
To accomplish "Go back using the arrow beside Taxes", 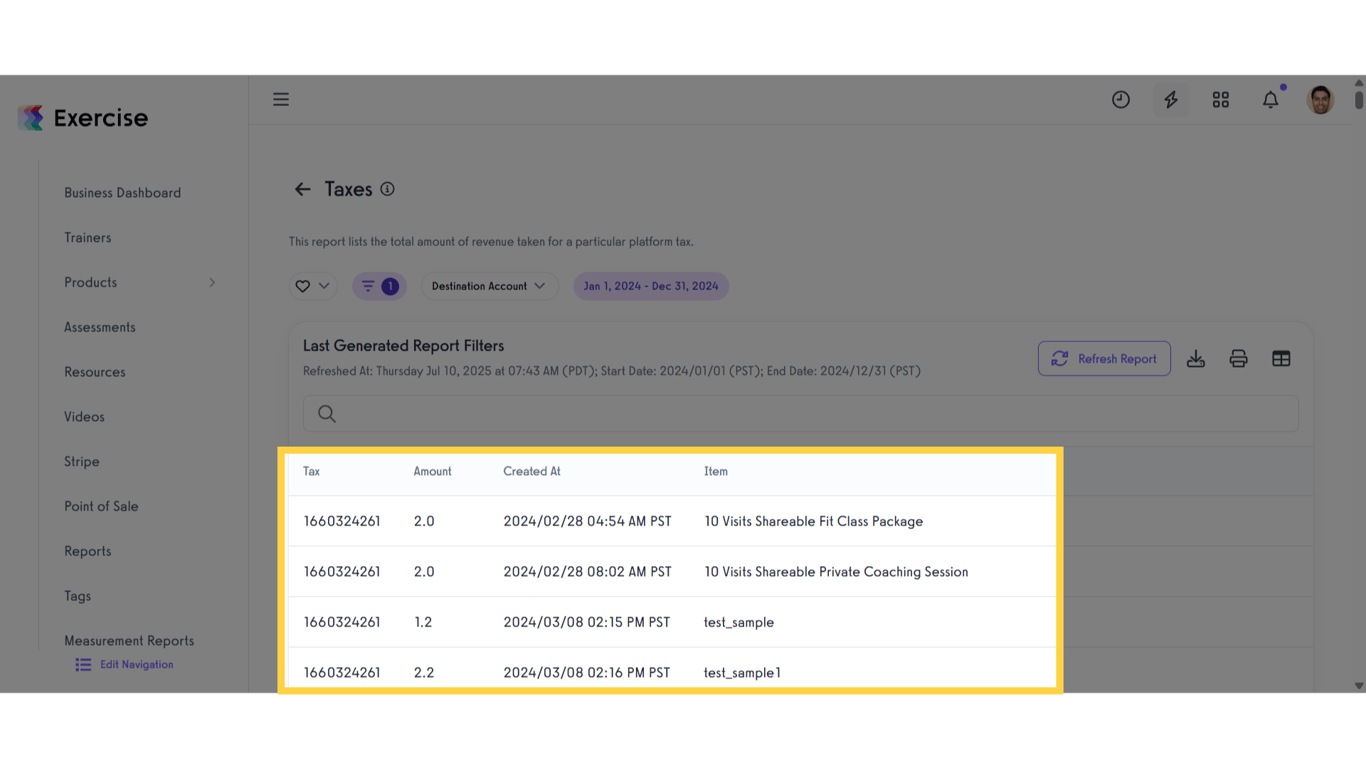I will pos(302,189).
